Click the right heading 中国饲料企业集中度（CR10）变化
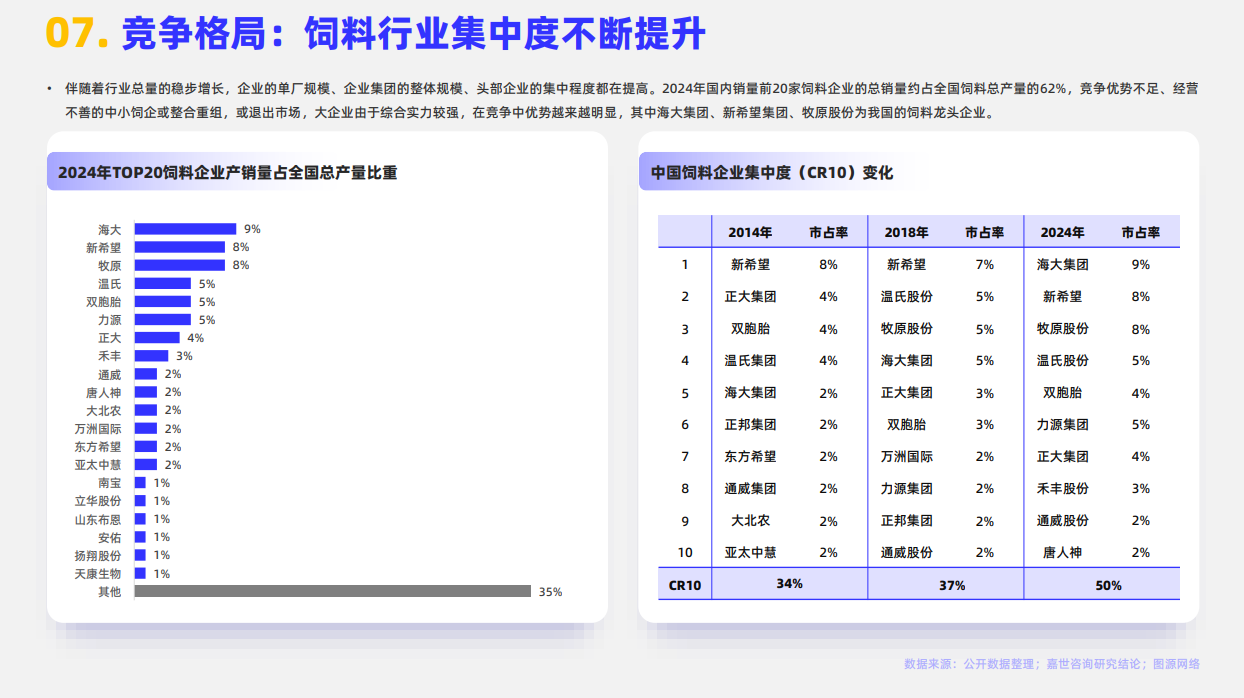 pyautogui.click(x=771, y=172)
